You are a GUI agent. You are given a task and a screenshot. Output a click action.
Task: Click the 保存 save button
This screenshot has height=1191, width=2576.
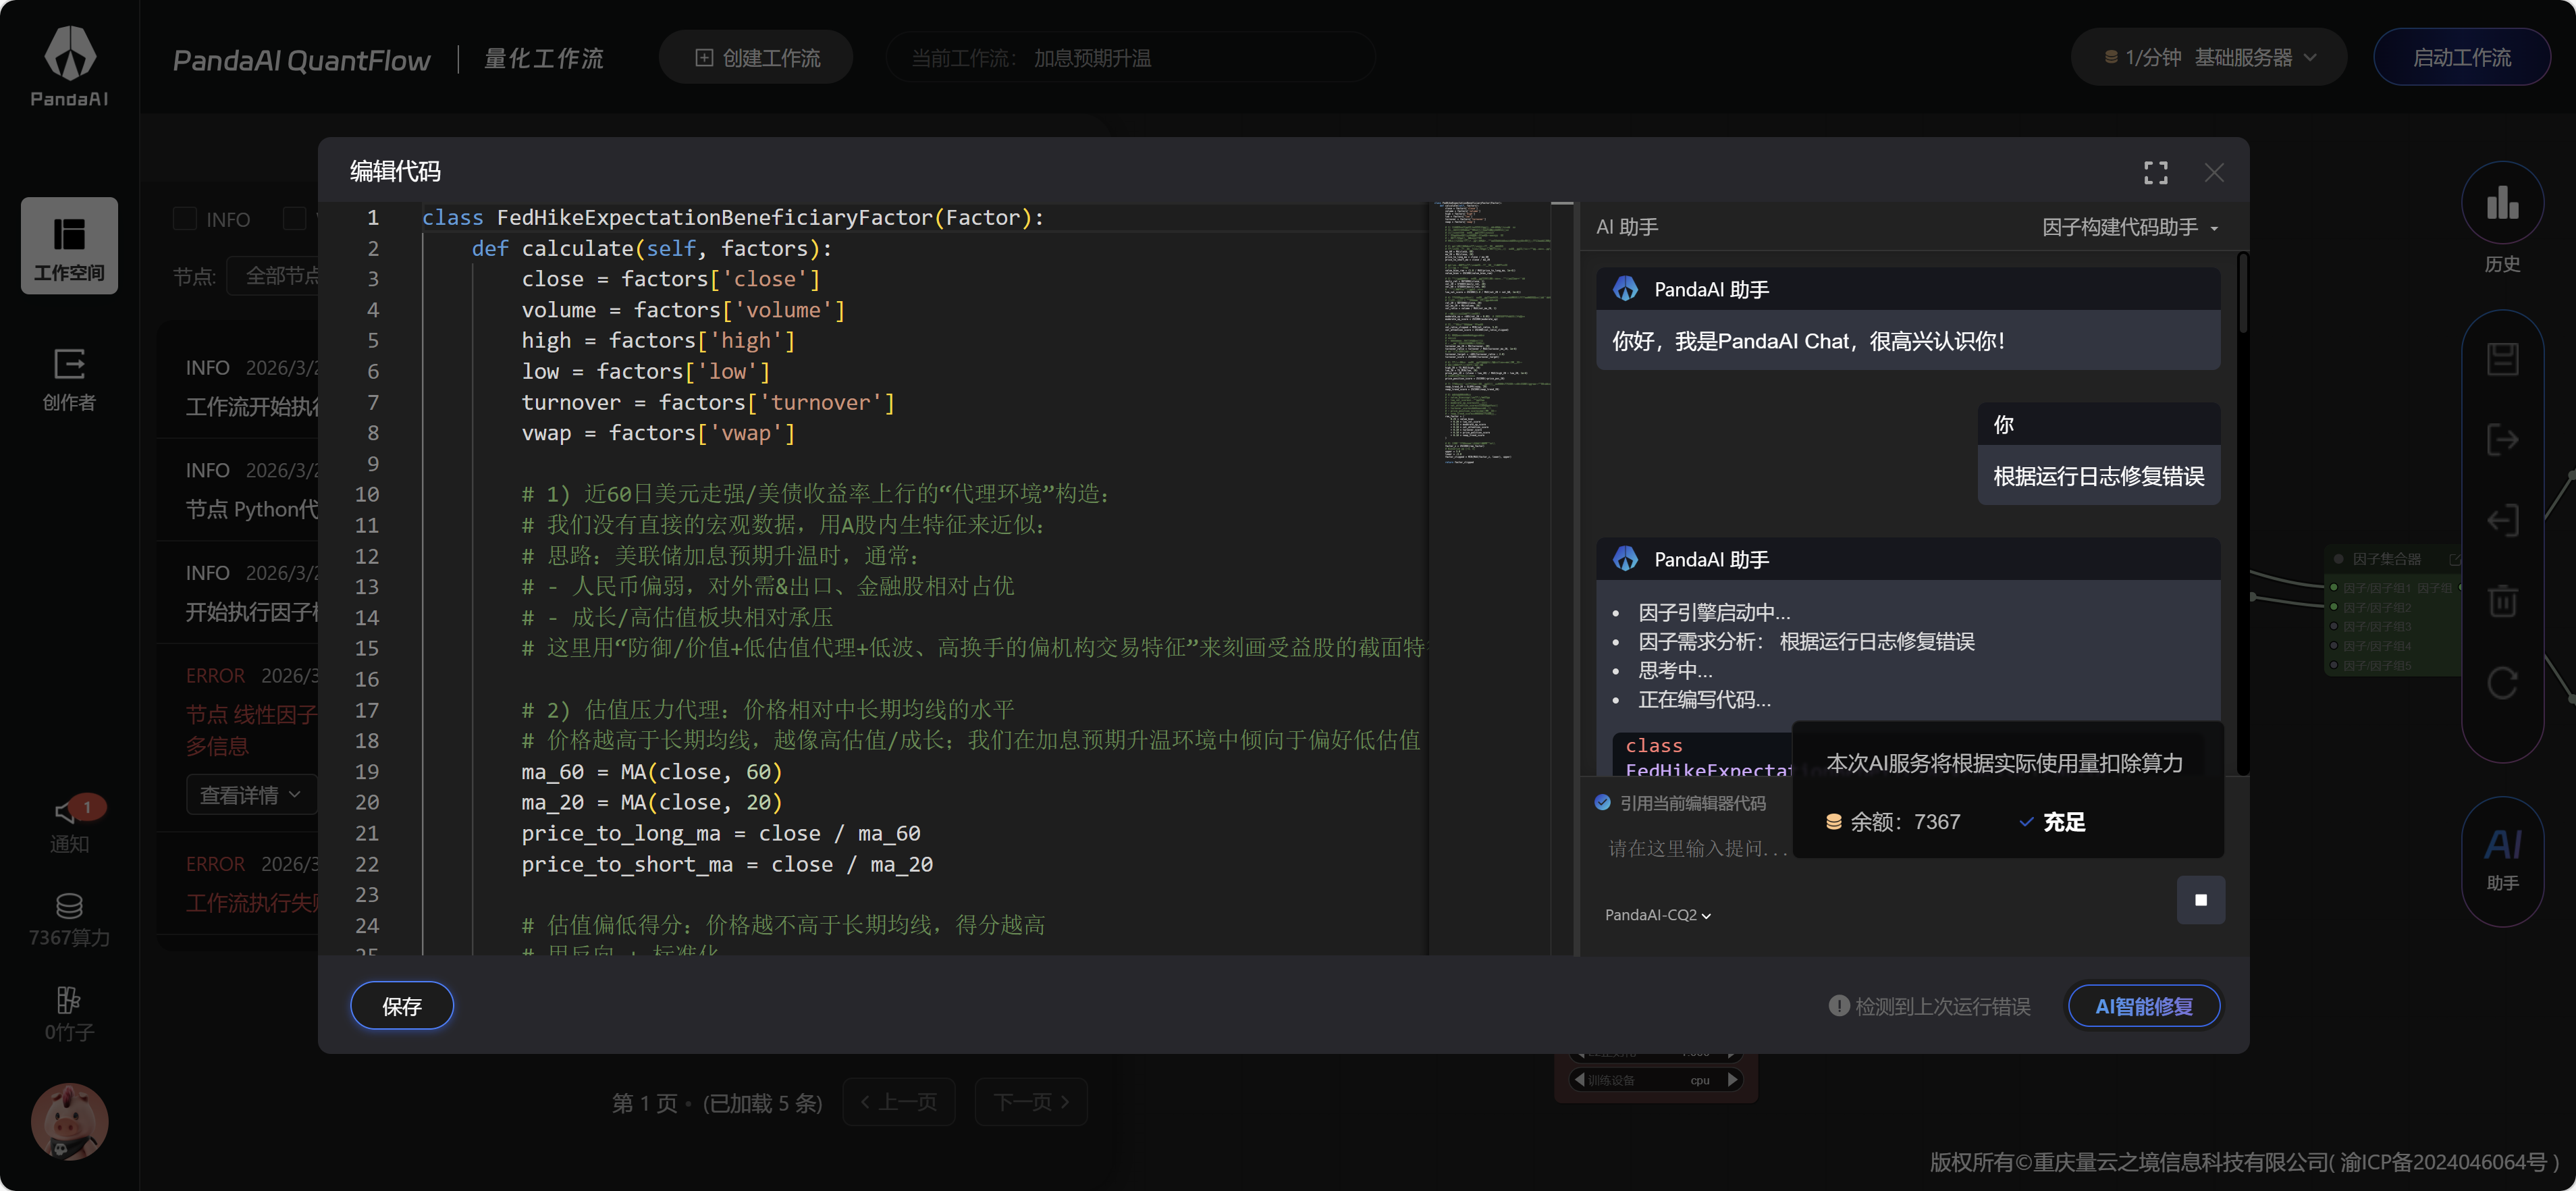pyautogui.click(x=402, y=1006)
